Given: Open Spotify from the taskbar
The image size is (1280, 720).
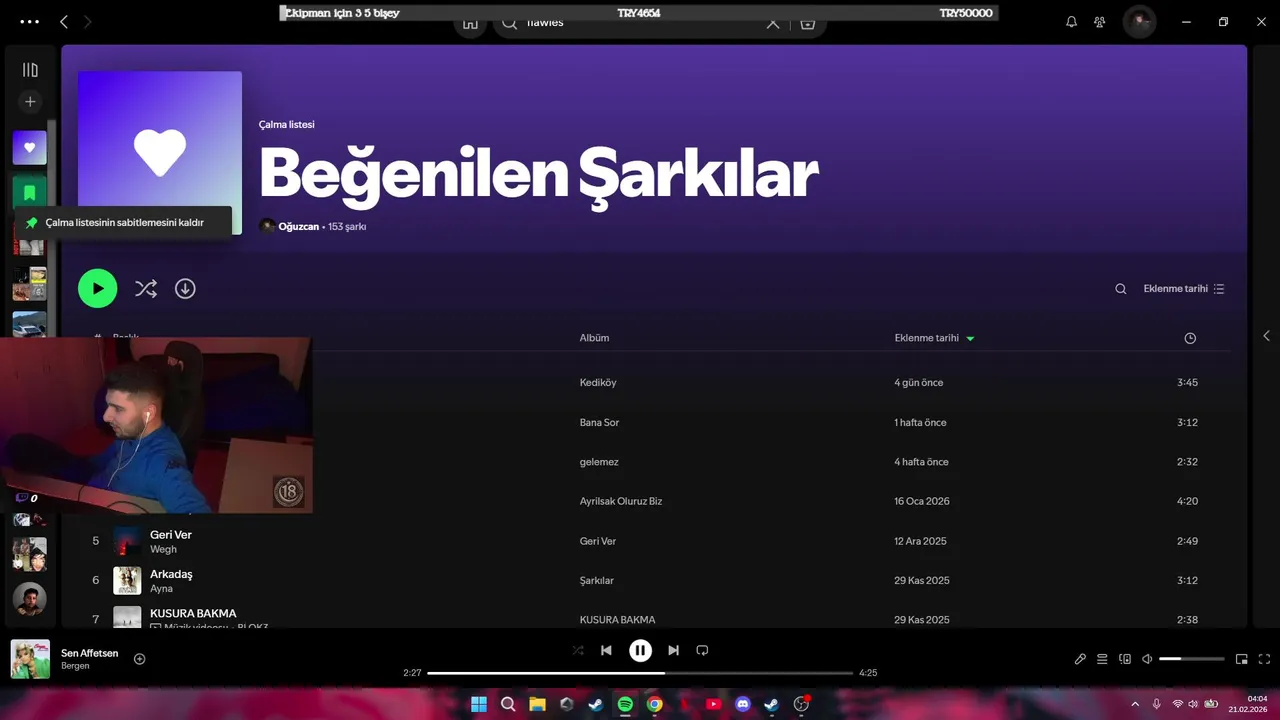Looking at the screenshot, I should (x=625, y=704).
